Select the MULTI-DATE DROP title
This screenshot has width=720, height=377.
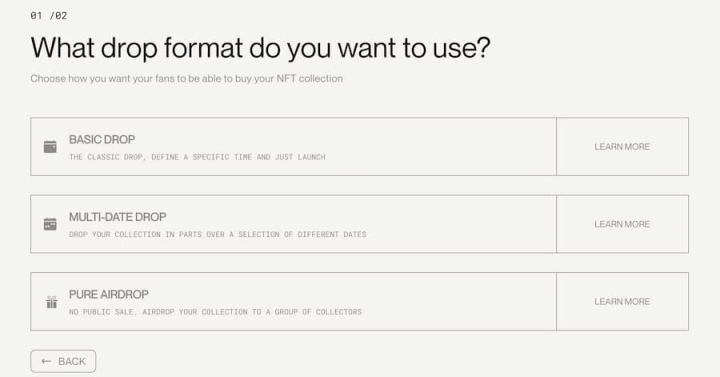point(118,217)
